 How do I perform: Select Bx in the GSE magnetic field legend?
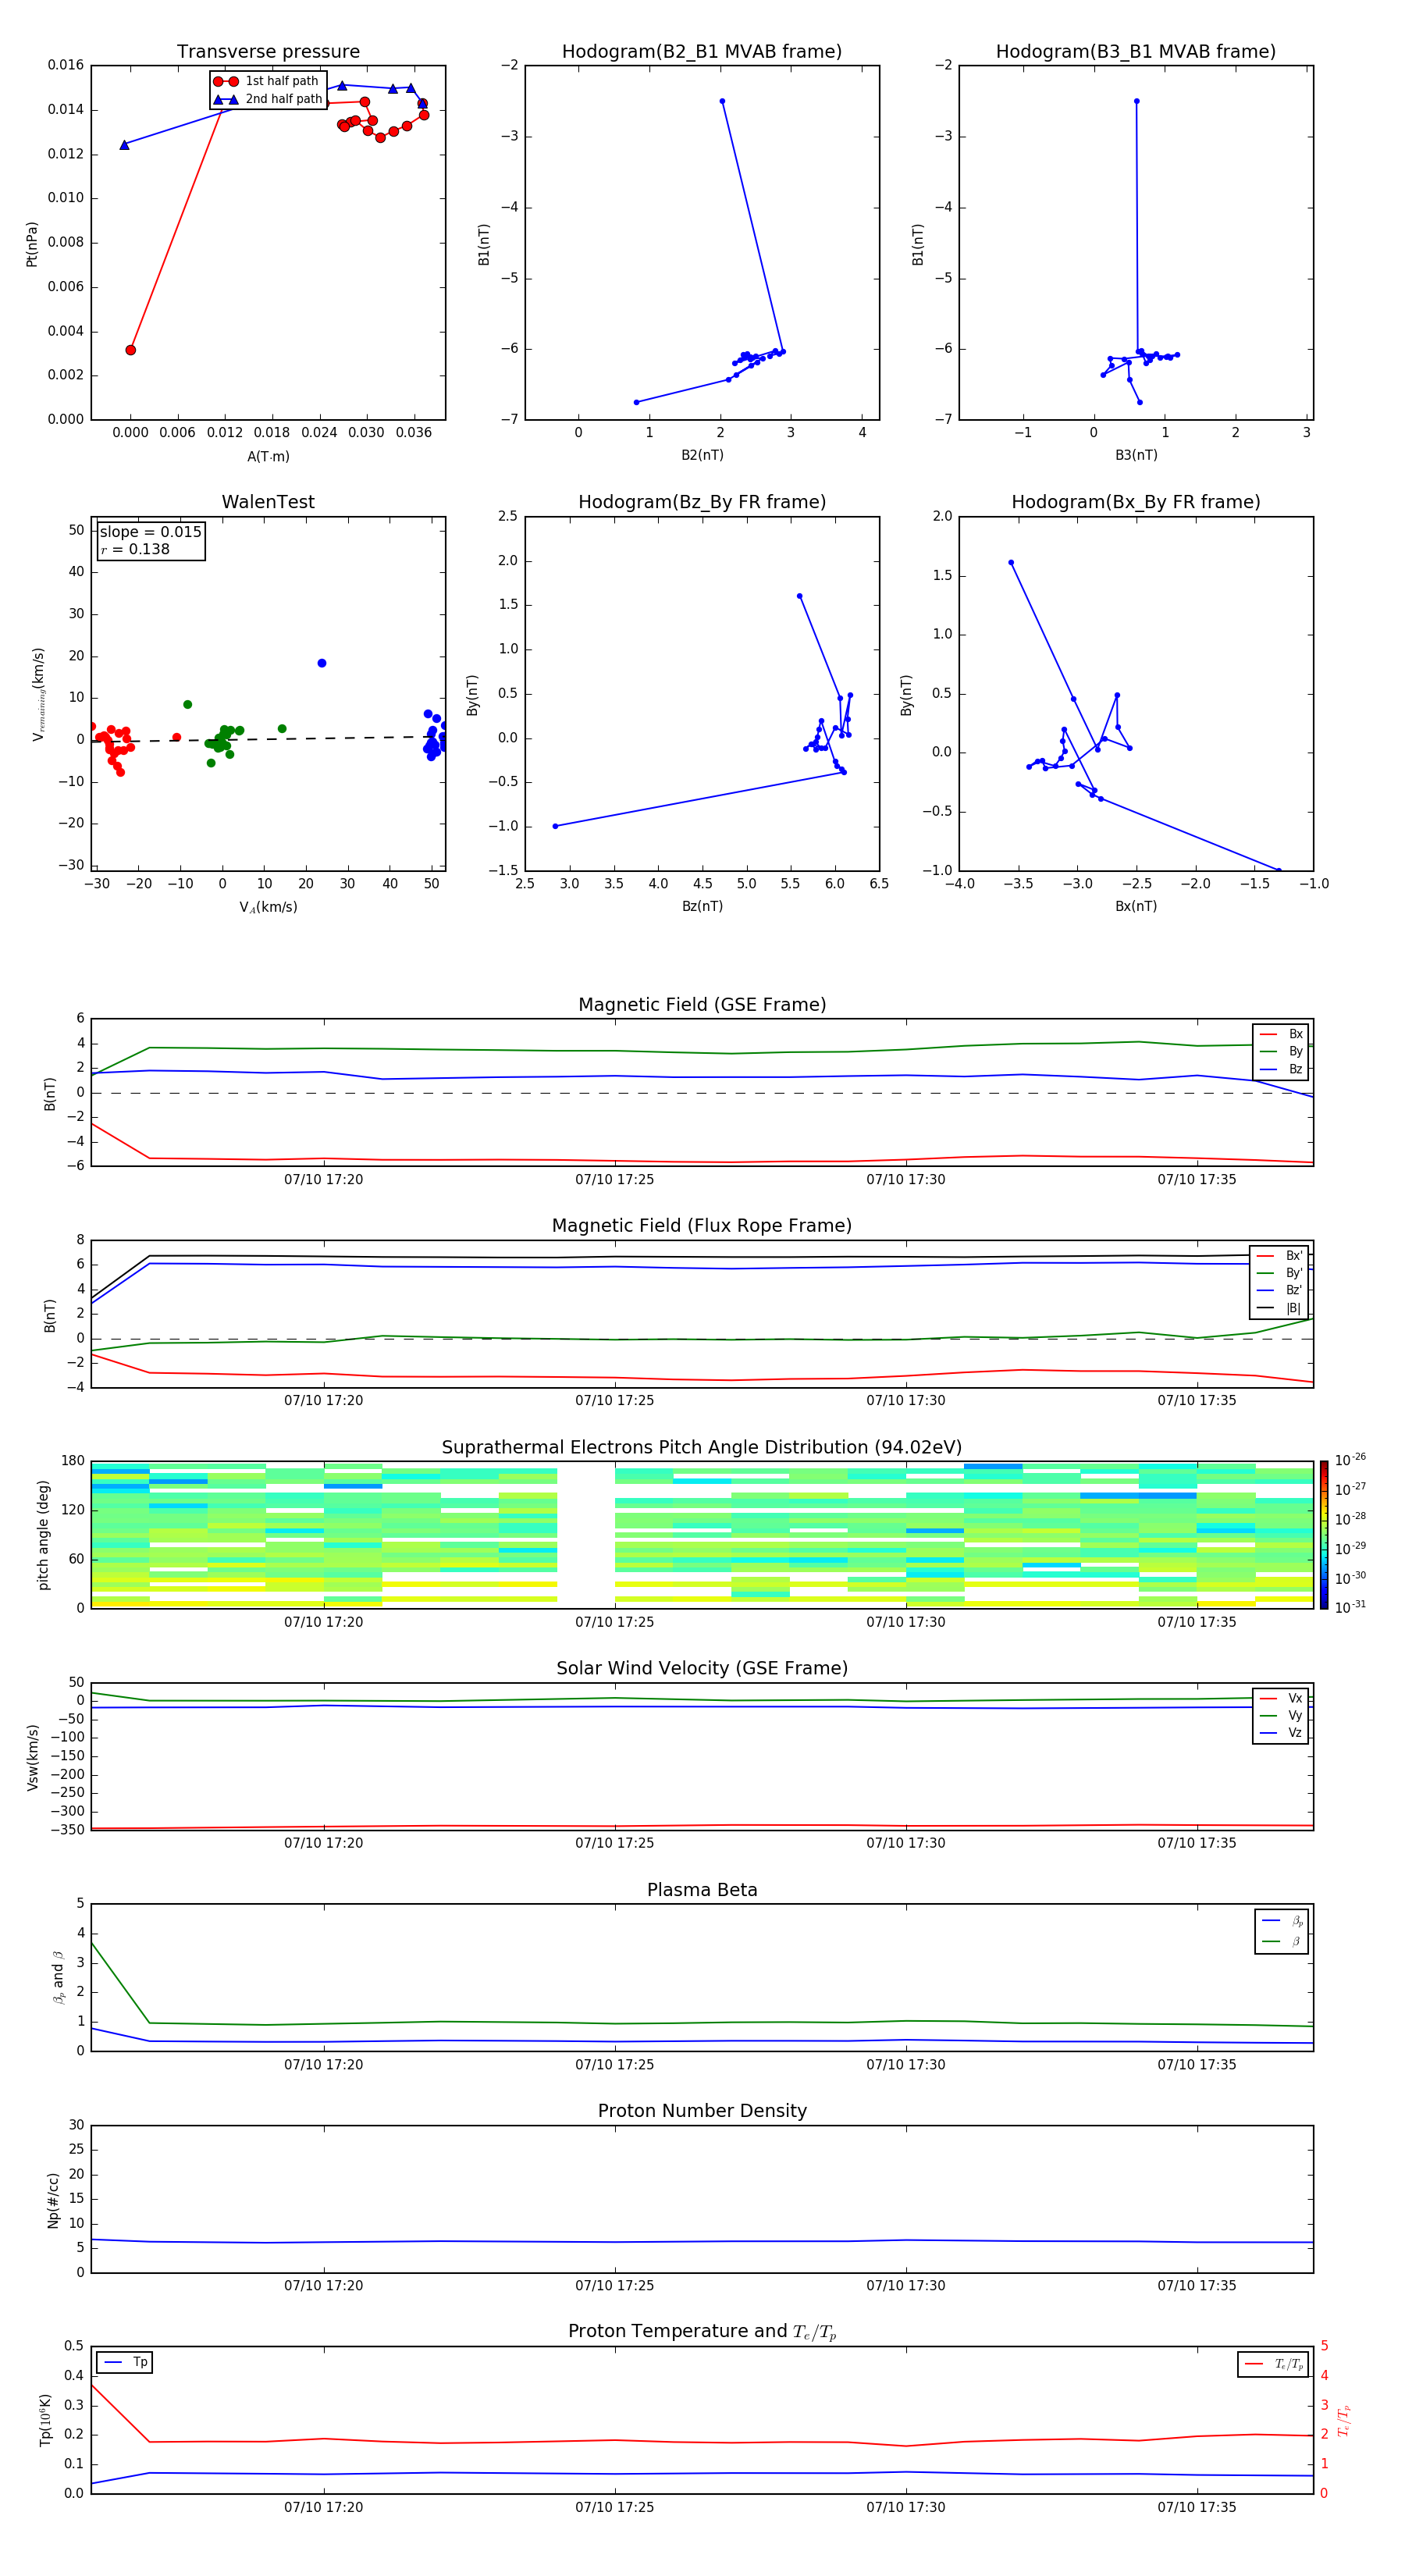1281,1034
